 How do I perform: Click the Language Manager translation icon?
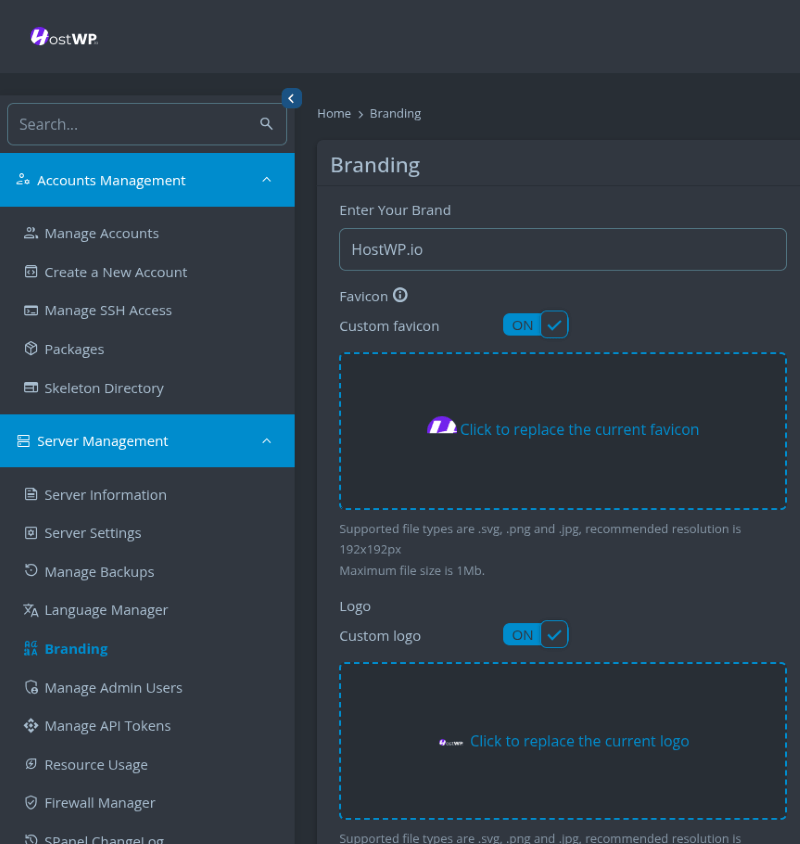(x=31, y=610)
